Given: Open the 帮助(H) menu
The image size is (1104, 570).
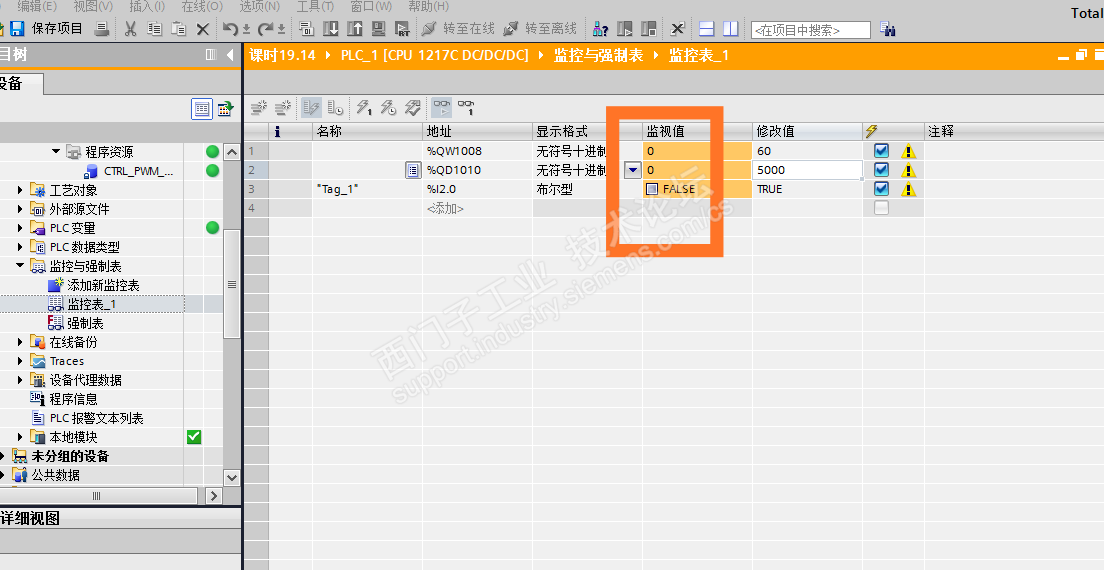Looking at the screenshot, I should (428, 6).
